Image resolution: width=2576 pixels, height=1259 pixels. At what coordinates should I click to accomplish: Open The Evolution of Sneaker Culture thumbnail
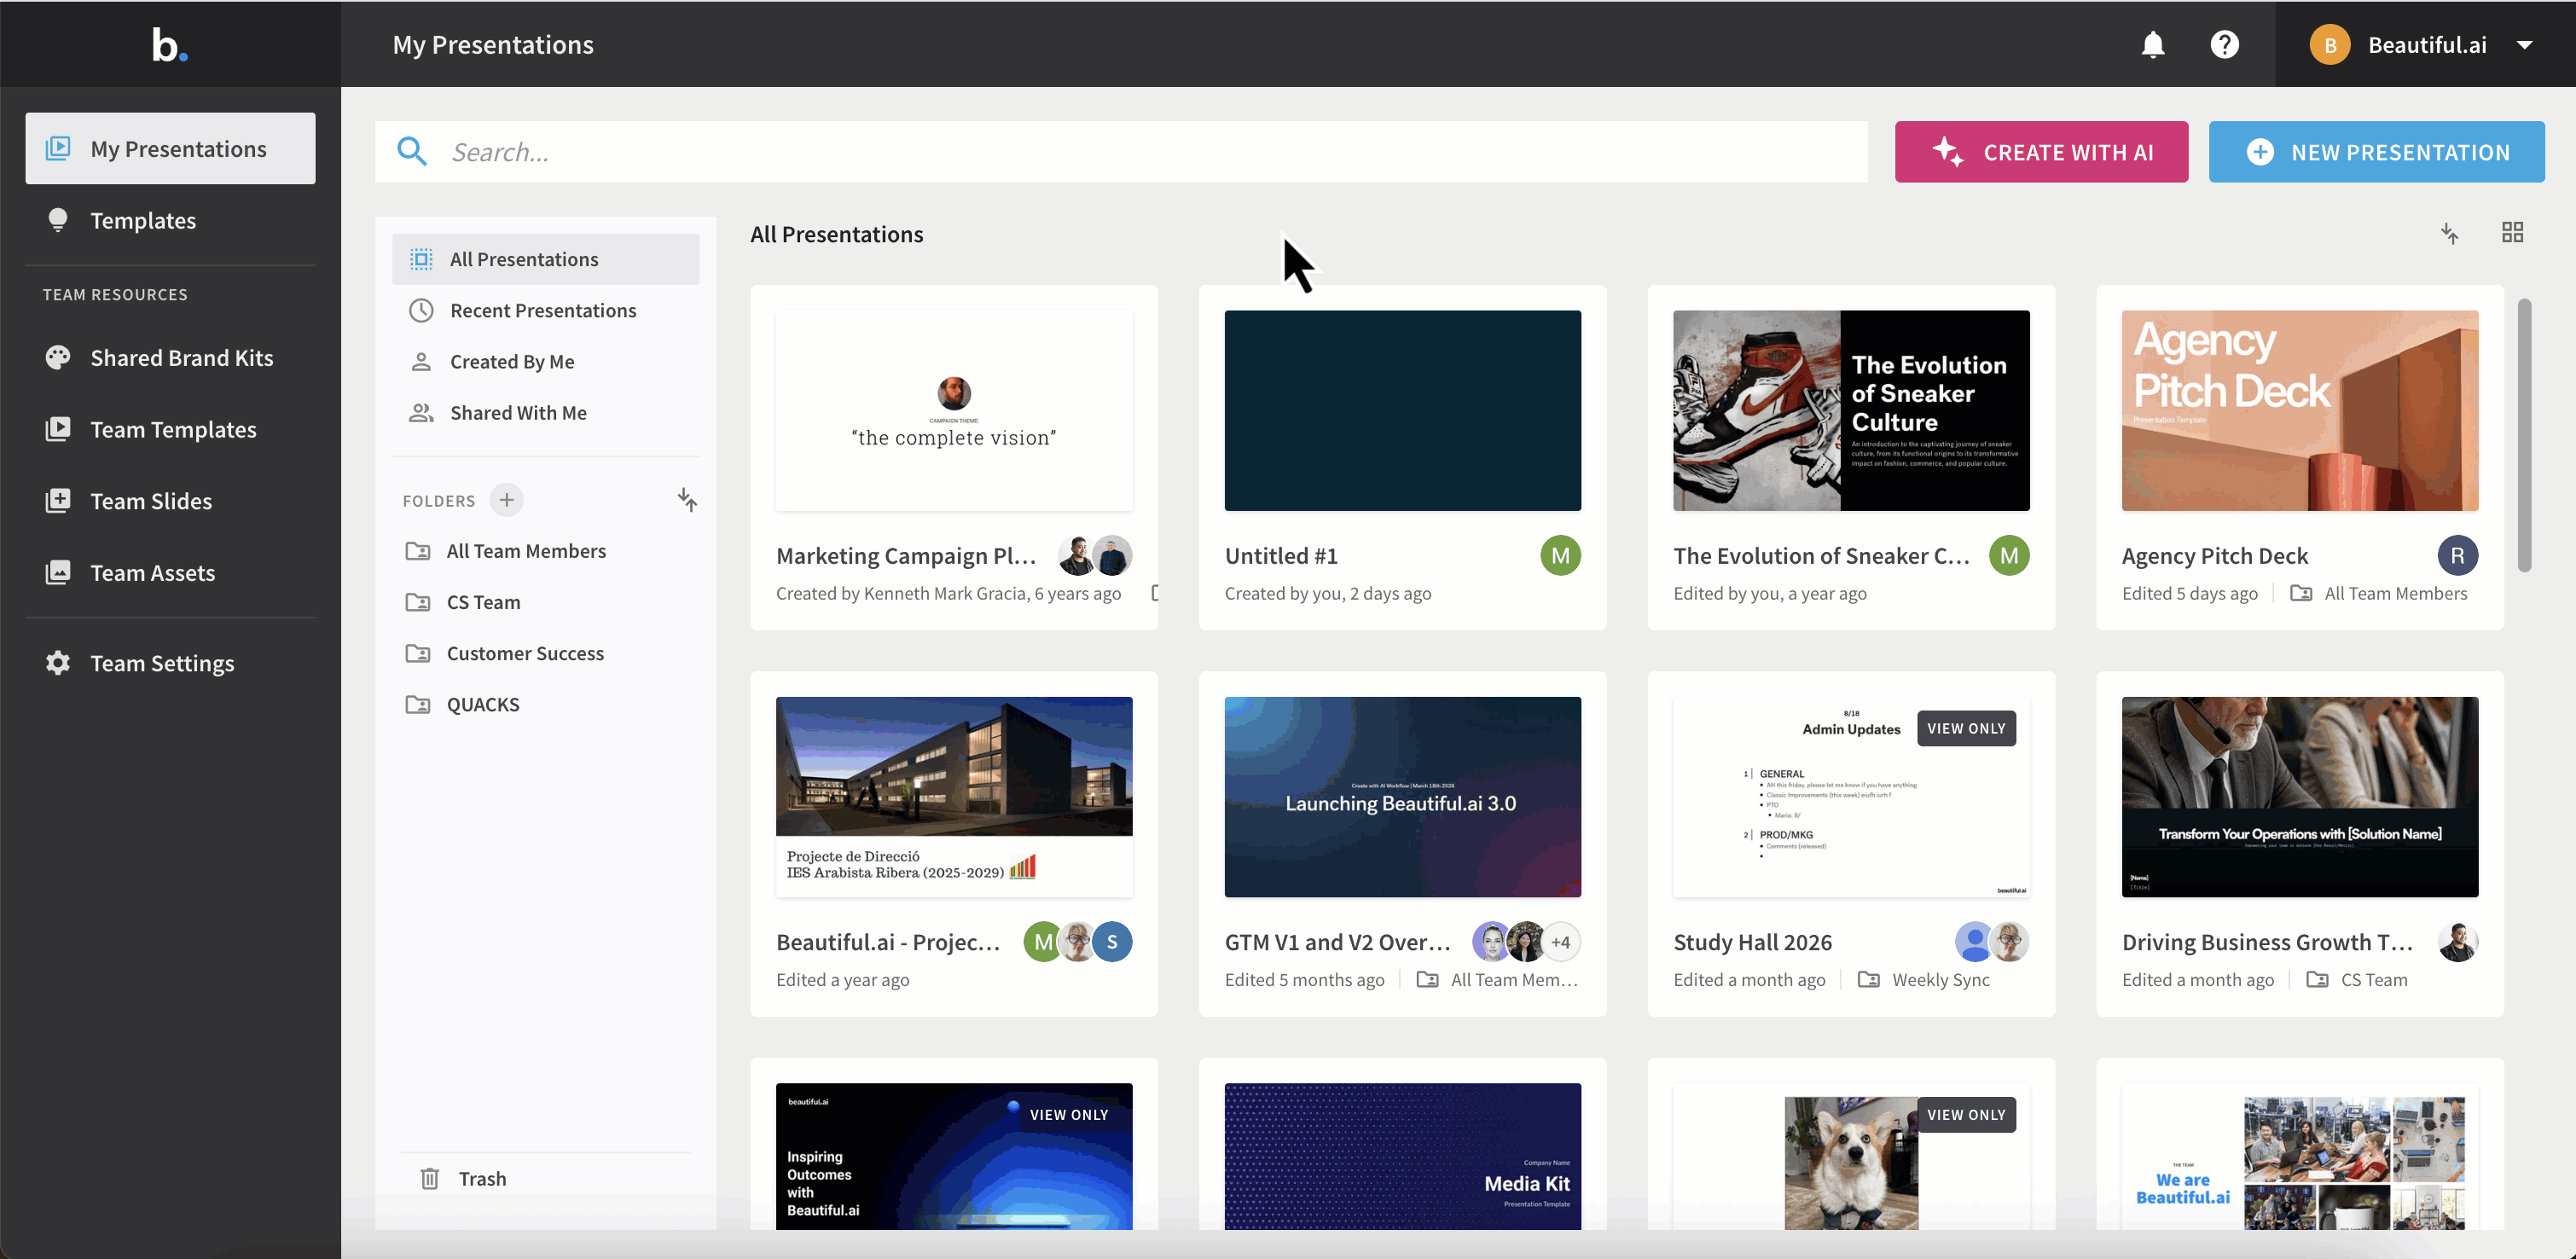[1851, 410]
